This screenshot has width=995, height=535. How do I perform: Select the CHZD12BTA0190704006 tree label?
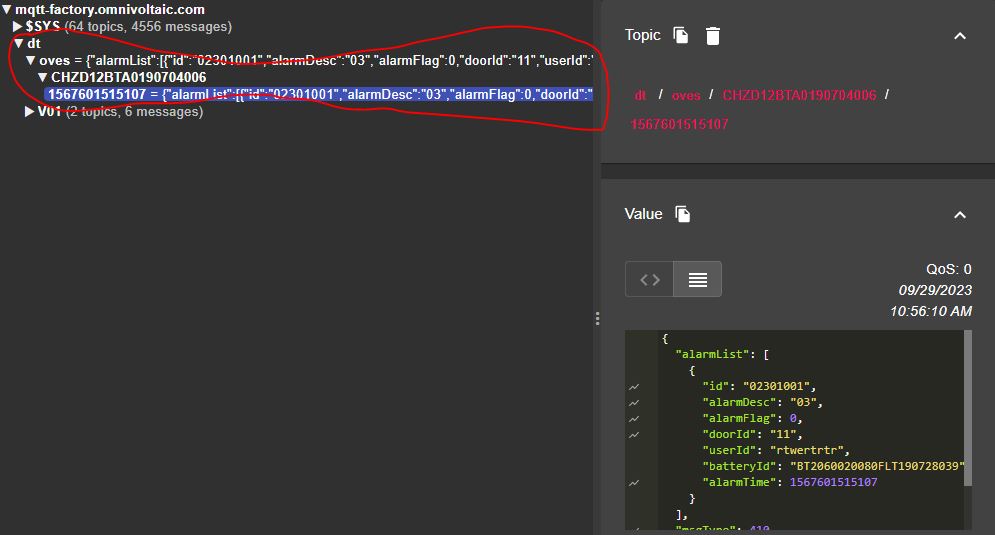(129, 77)
